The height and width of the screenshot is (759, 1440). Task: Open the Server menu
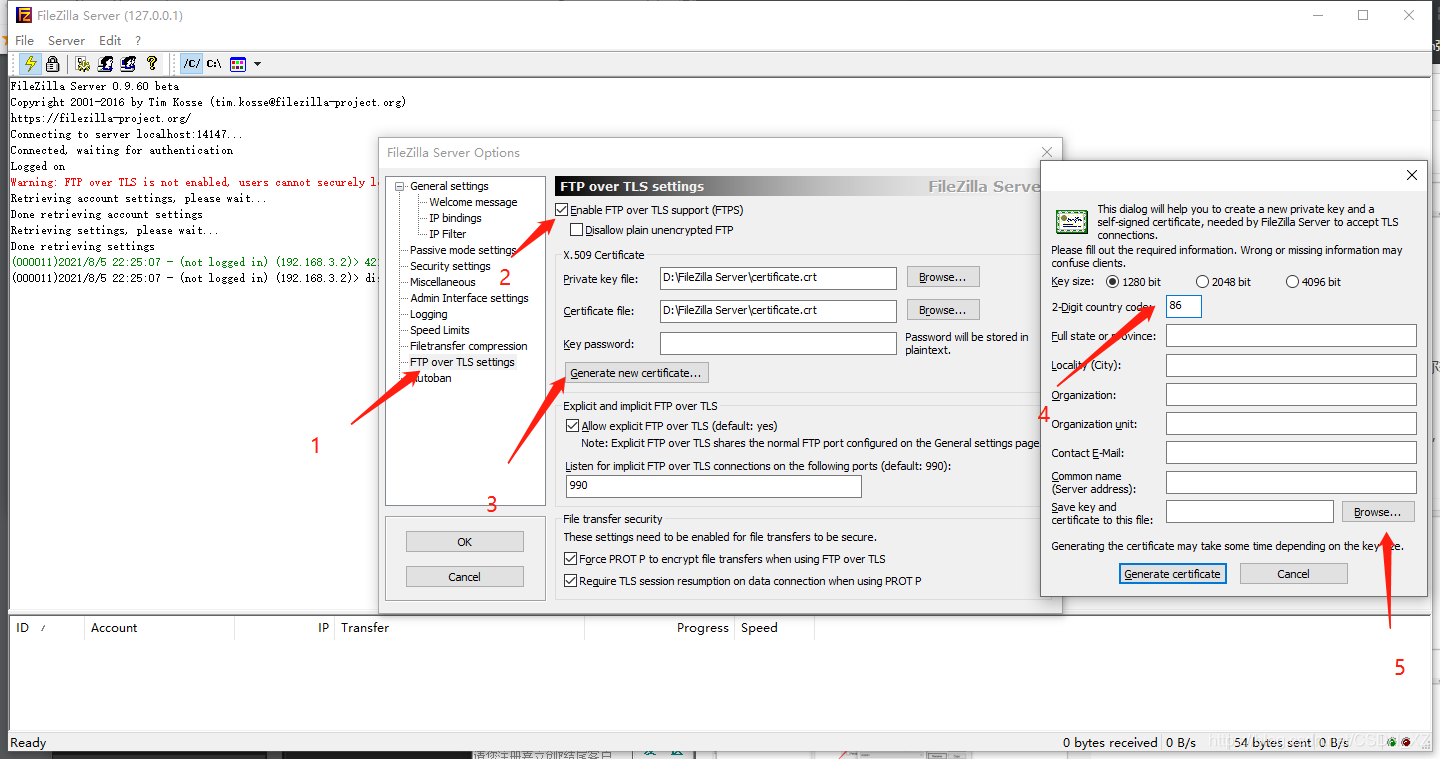pyautogui.click(x=66, y=40)
